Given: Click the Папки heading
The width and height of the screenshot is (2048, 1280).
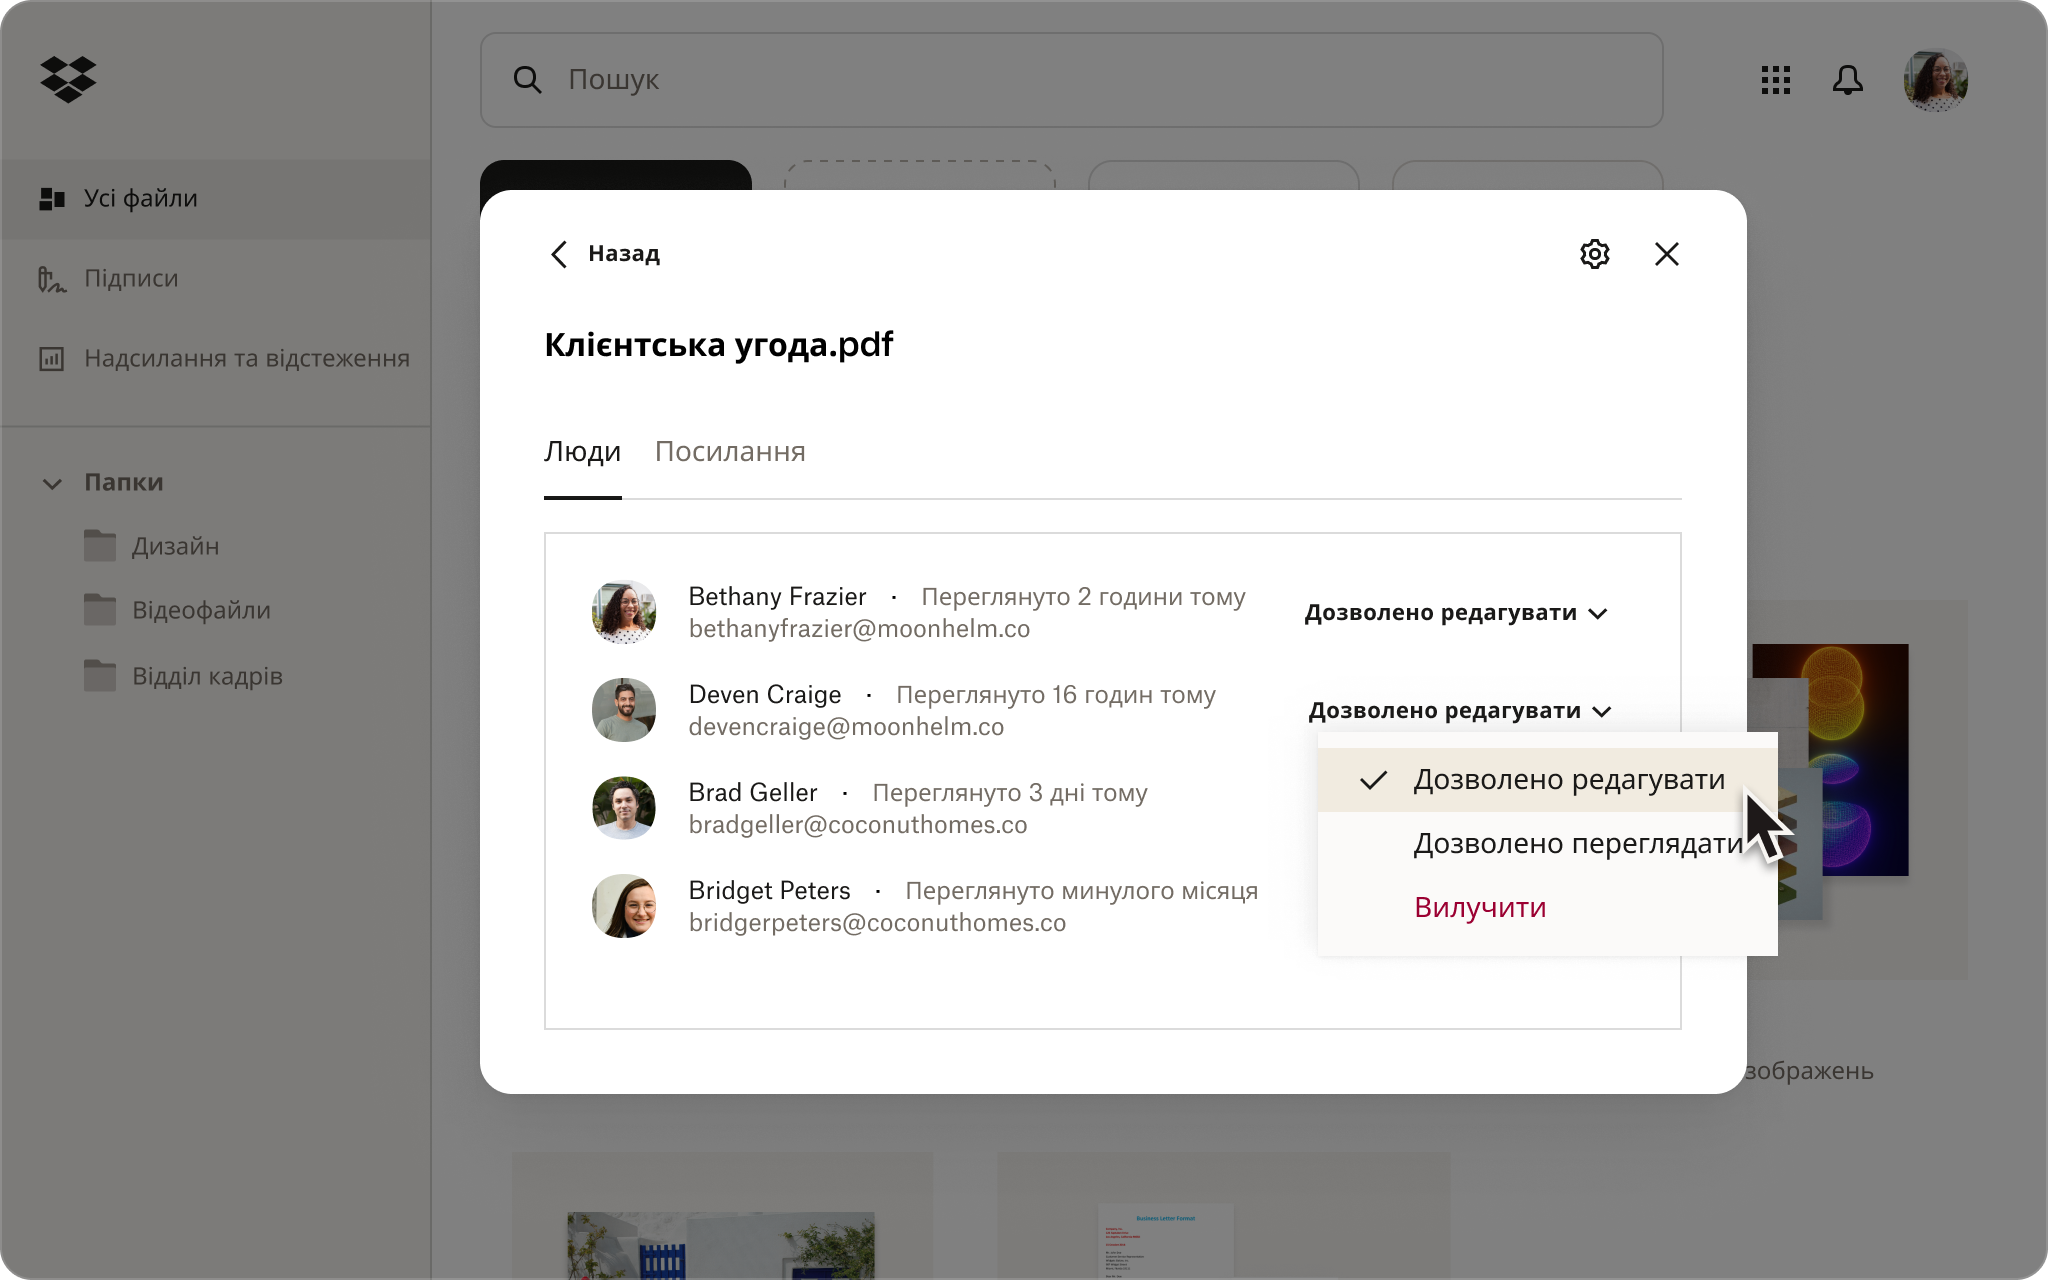Looking at the screenshot, I should tap(124, 482).
